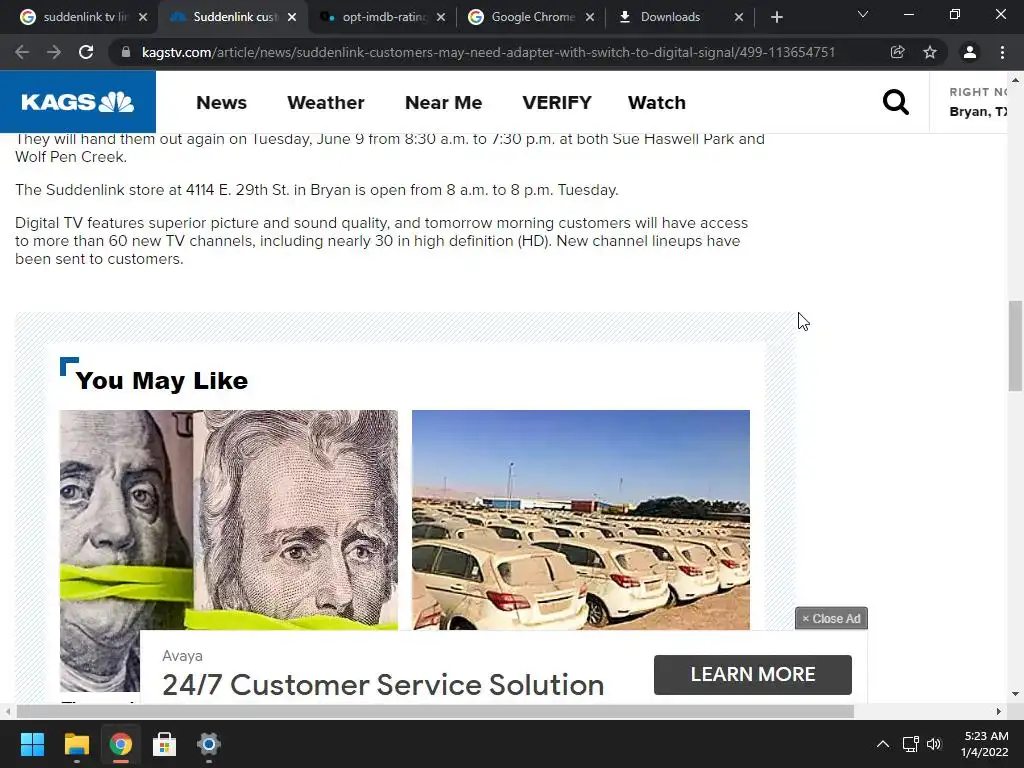Close the opt-imdb-rating tab
Viewport: 1024px width, 768px height.
pyautogui.click(x=441, y=17)
